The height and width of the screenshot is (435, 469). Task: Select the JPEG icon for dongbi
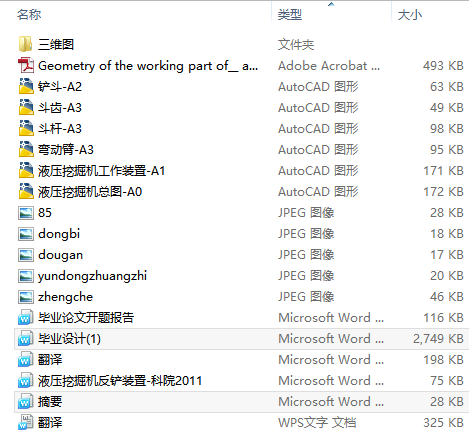pyautogui.click(x=26, y=234)
